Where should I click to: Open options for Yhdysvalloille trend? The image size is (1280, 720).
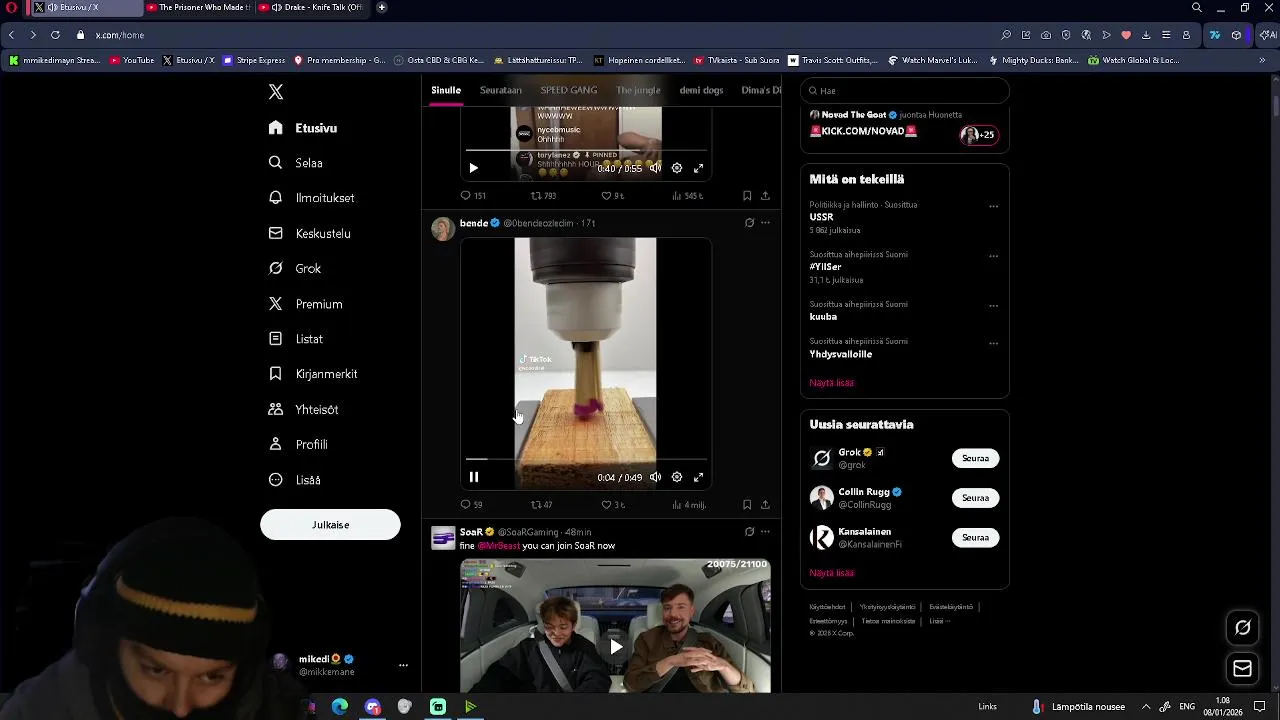click(993, 343)
